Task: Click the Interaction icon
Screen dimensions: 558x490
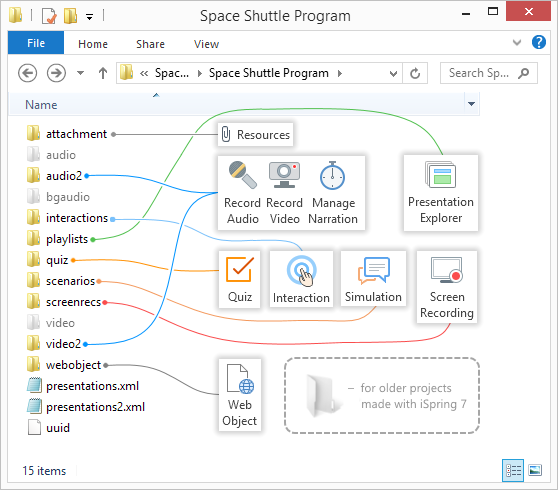Action: 301,271
